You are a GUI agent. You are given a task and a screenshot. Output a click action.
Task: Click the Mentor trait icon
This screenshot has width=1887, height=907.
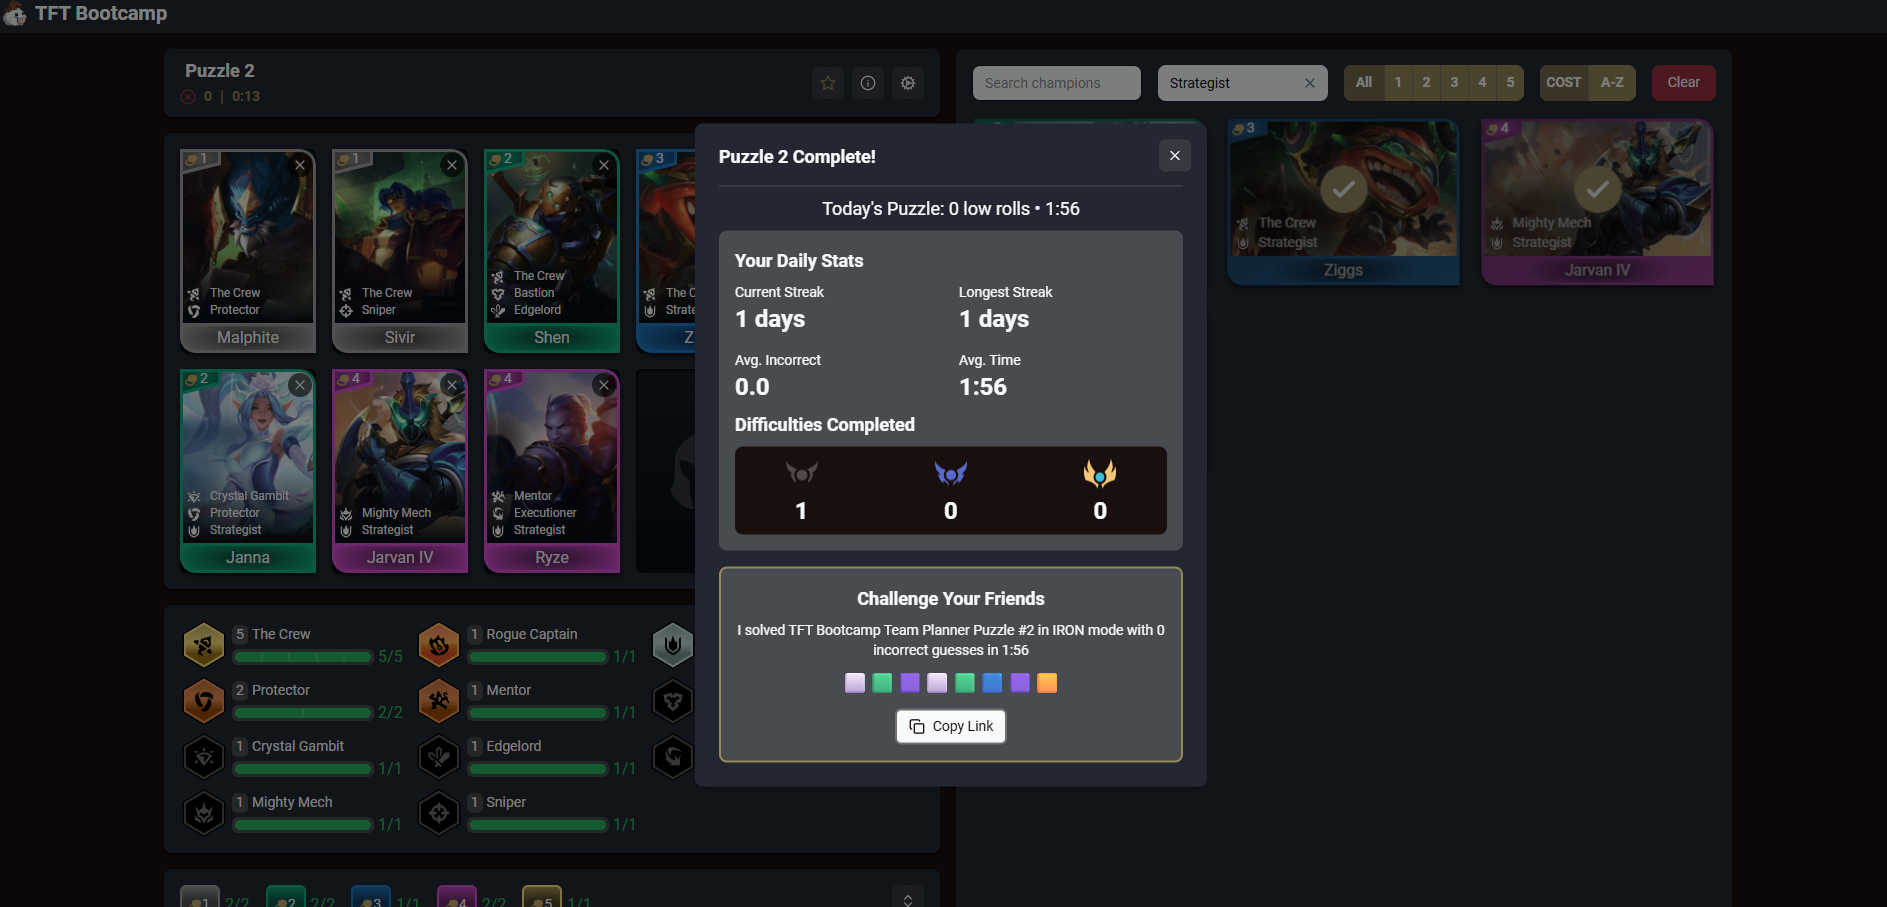(x=439, y=701)
